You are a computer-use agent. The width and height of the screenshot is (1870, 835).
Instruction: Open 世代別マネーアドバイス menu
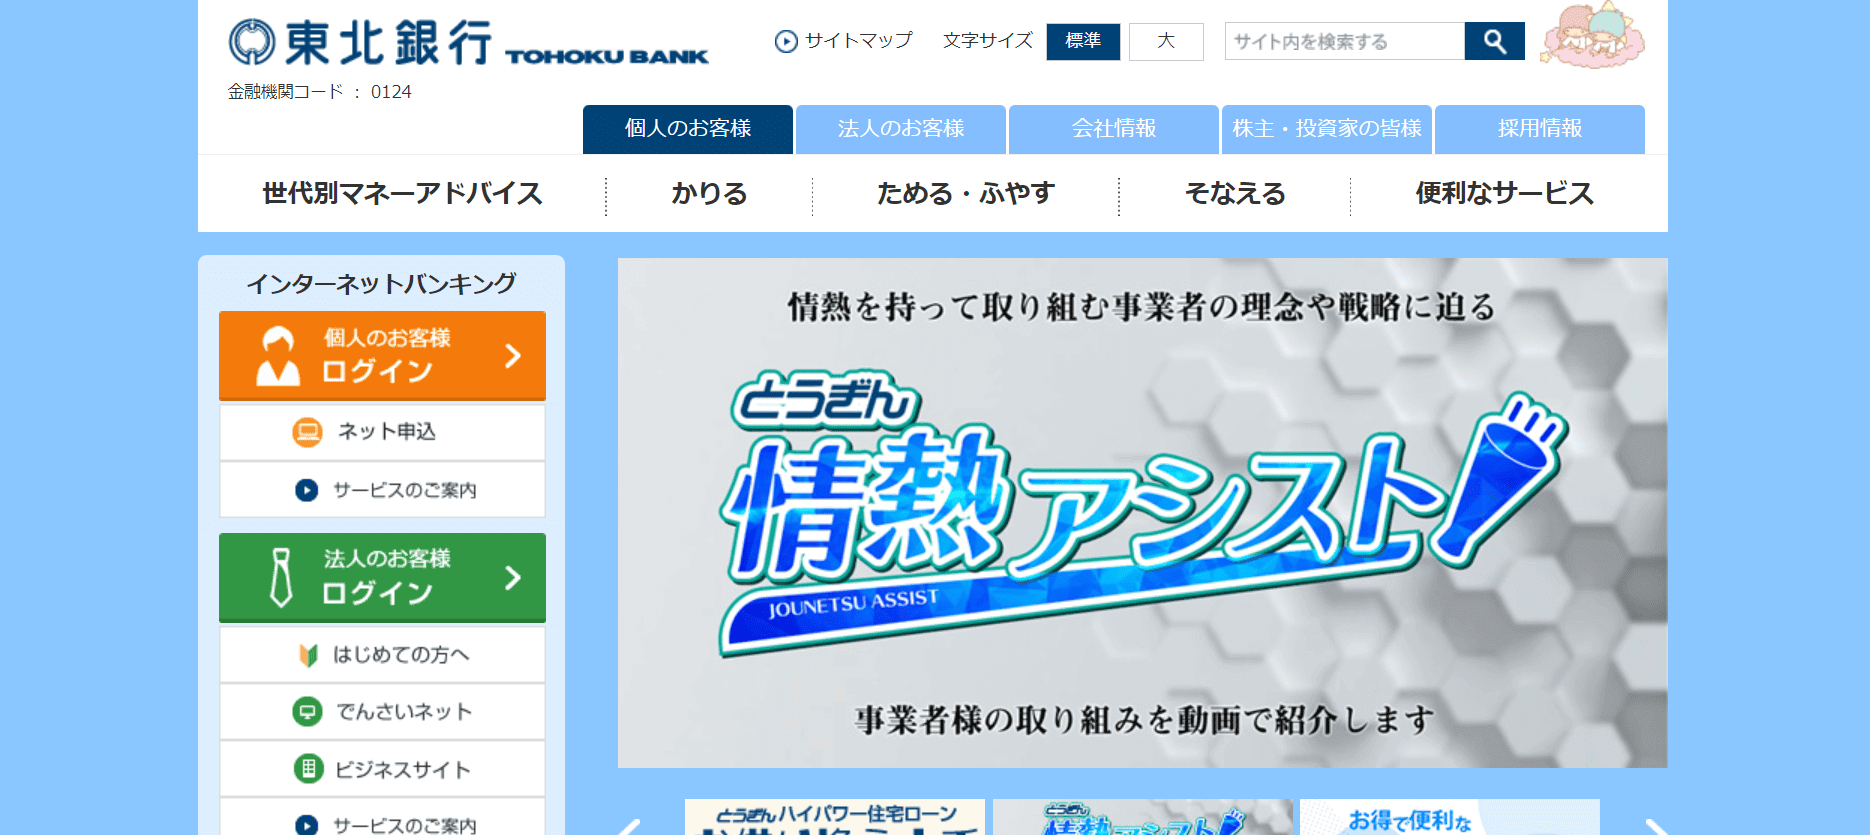402,194
